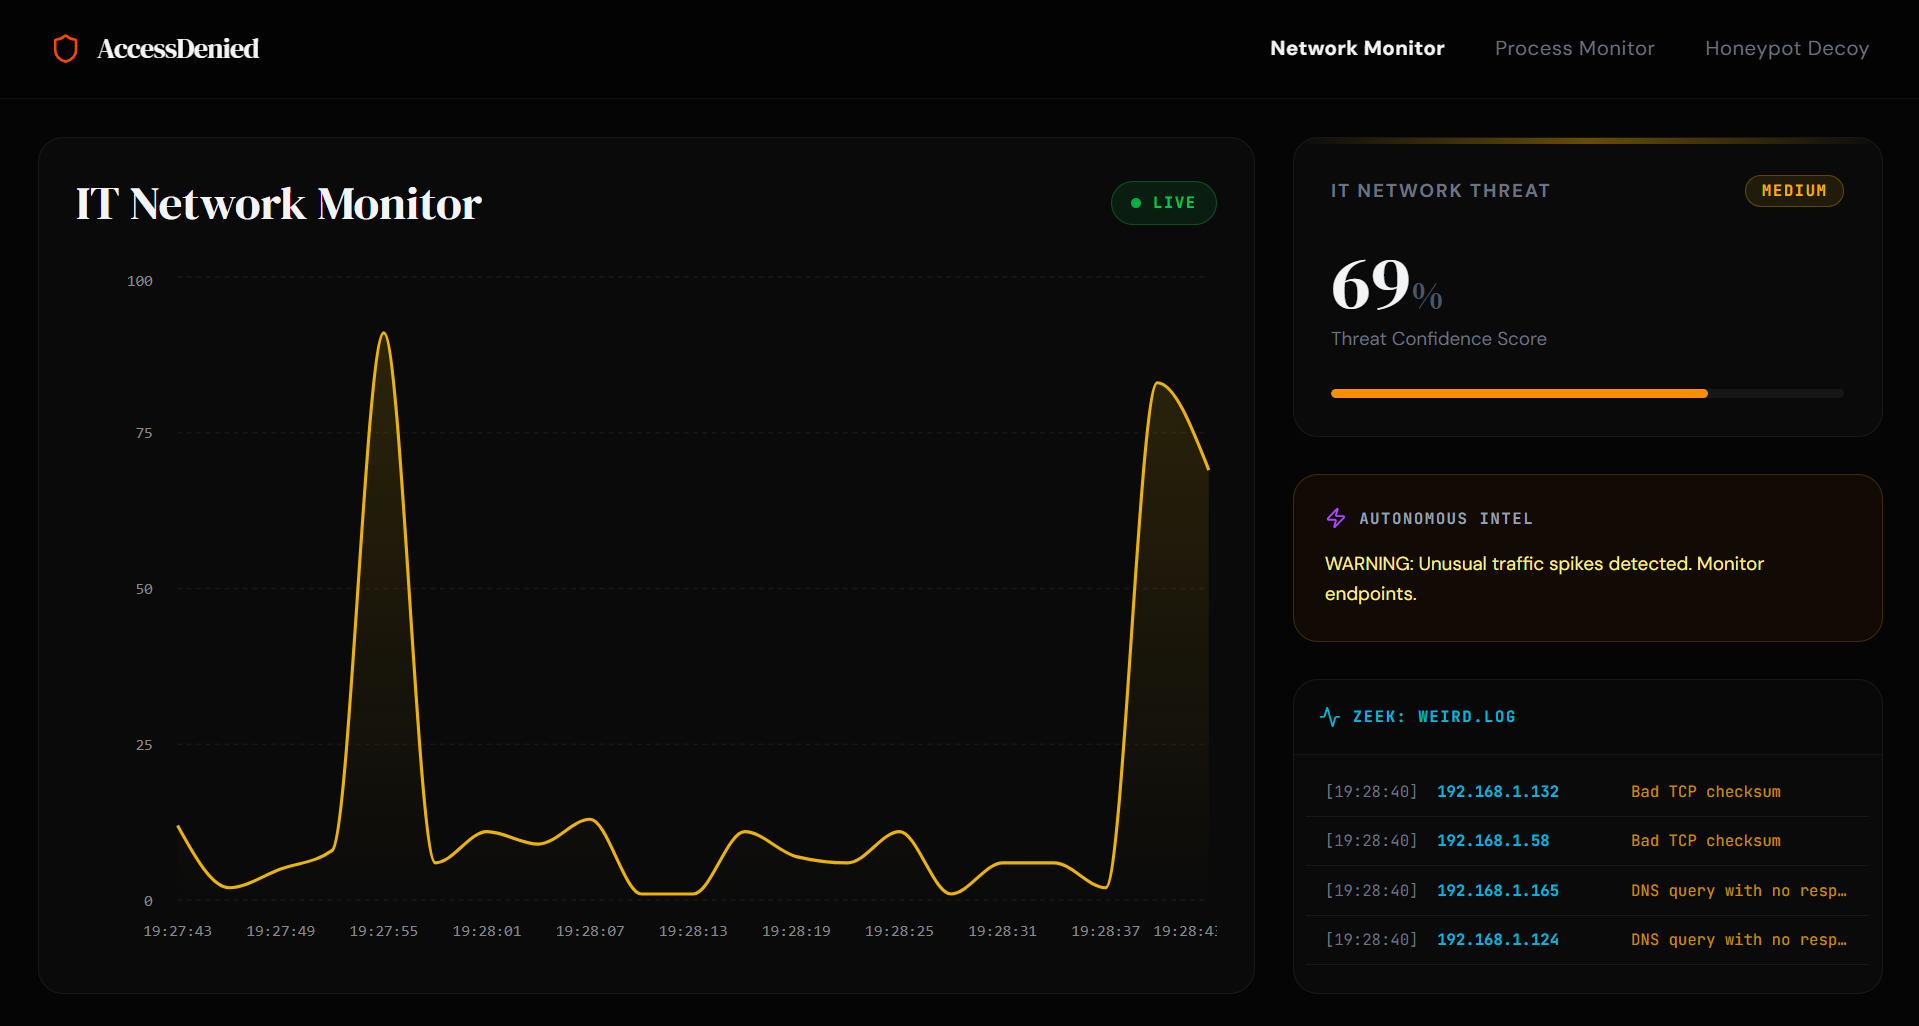This screenshot has height=1026, width=1919.
Task: Switch to the Process Monitor tab
Action: pos(1574,48)
